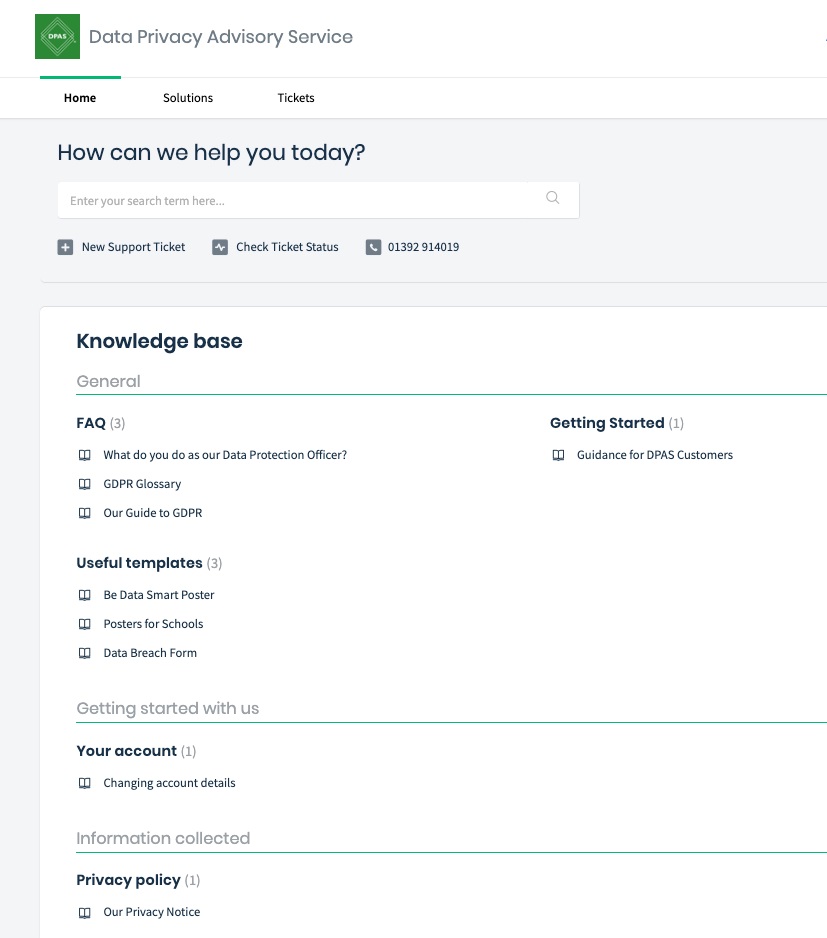Open Guidance for DPAS Customers
Viewport: 827px width, 938px height.
click(x=655, y=455)
